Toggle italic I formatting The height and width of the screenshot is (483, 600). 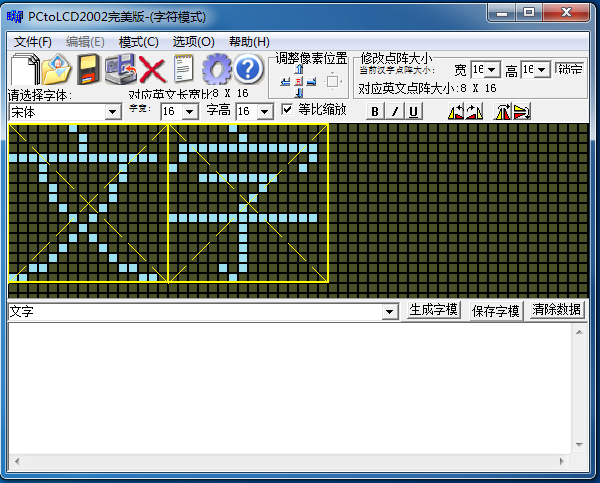(395, 112)
